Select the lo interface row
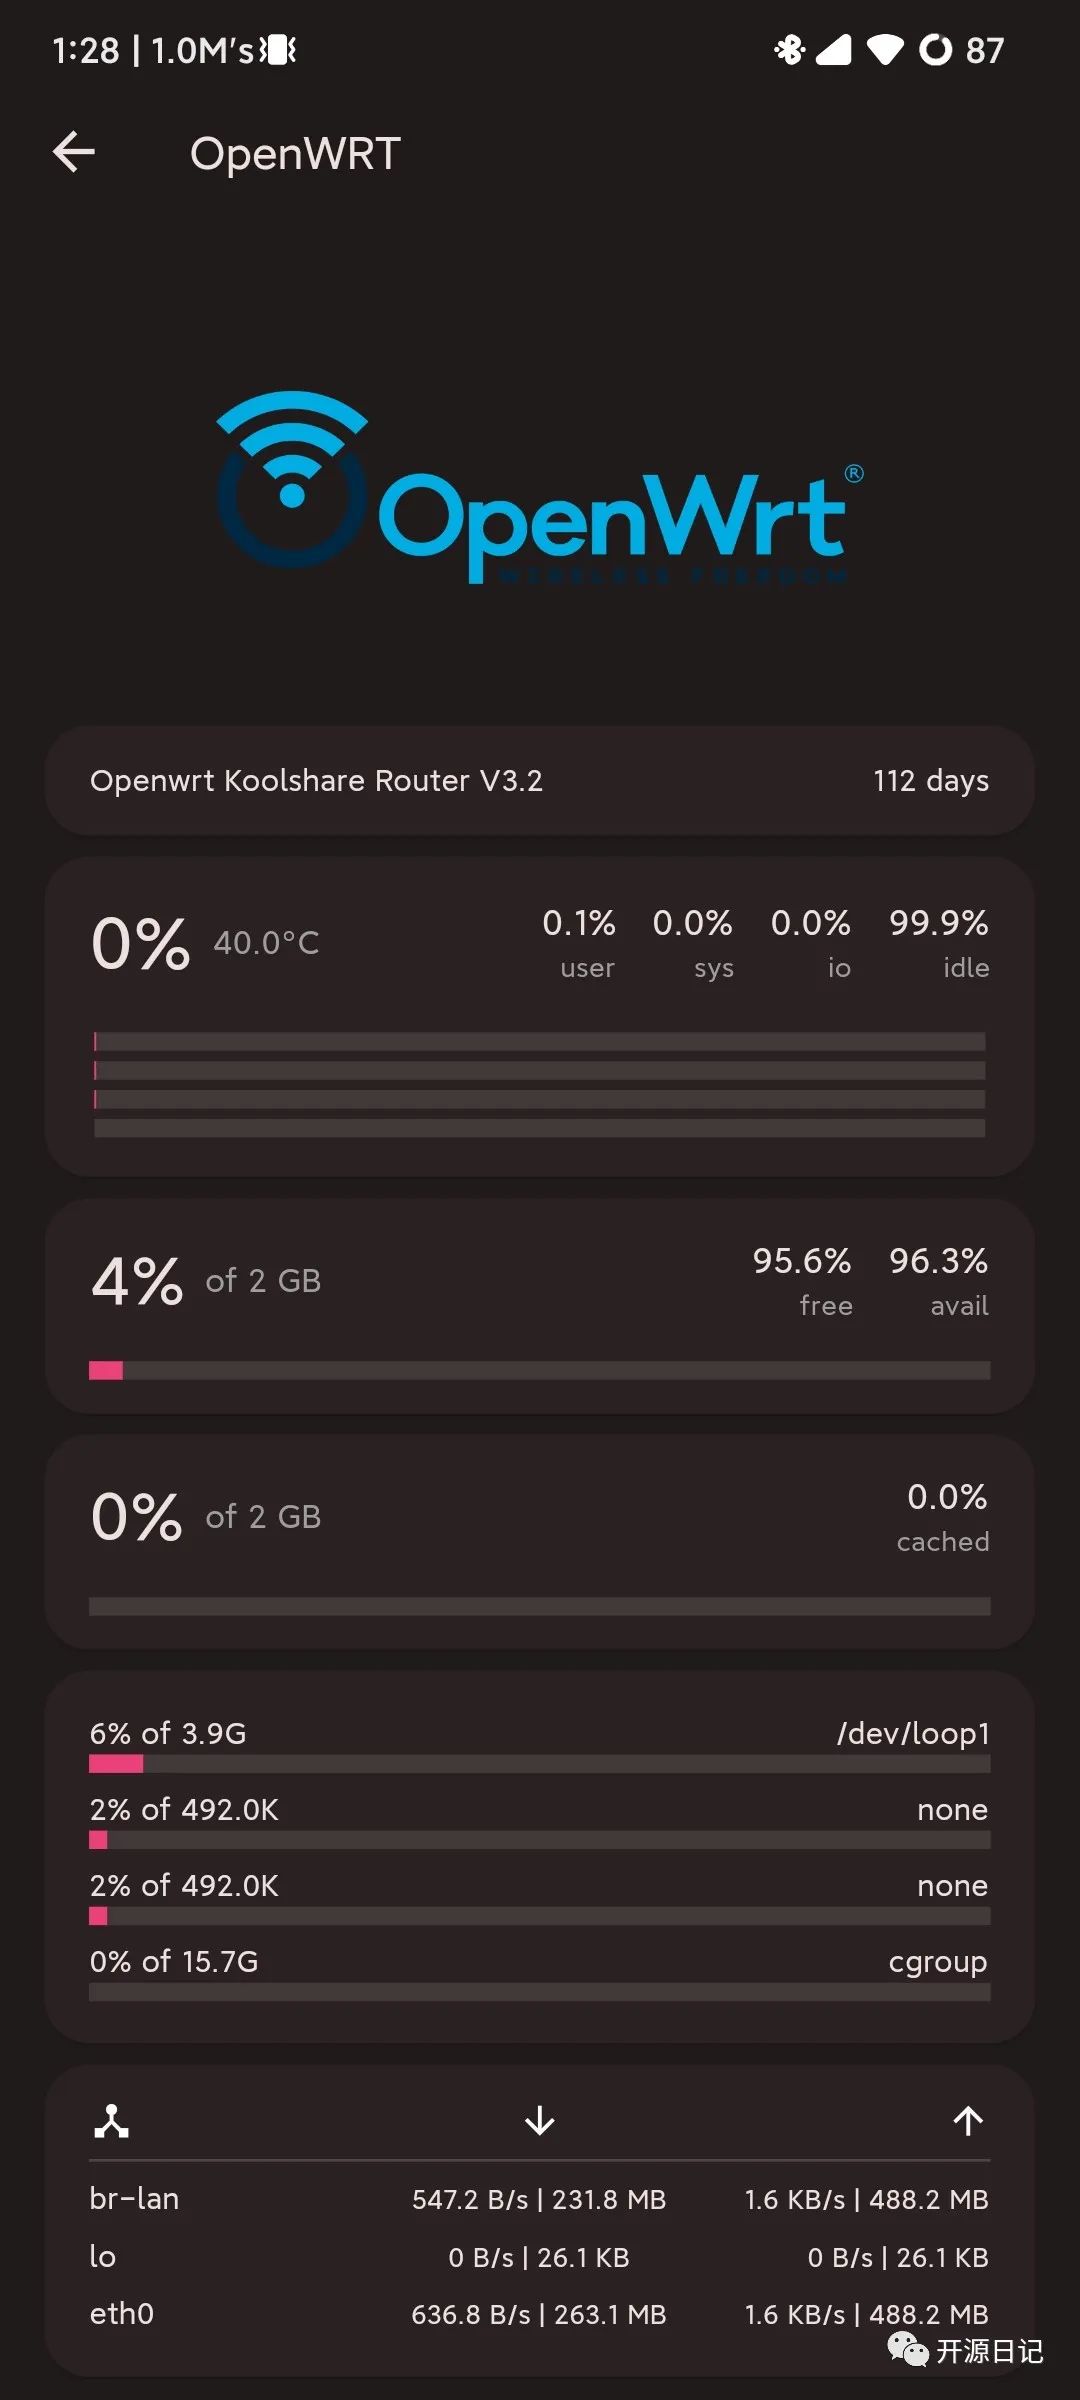 pos(540,2257)
